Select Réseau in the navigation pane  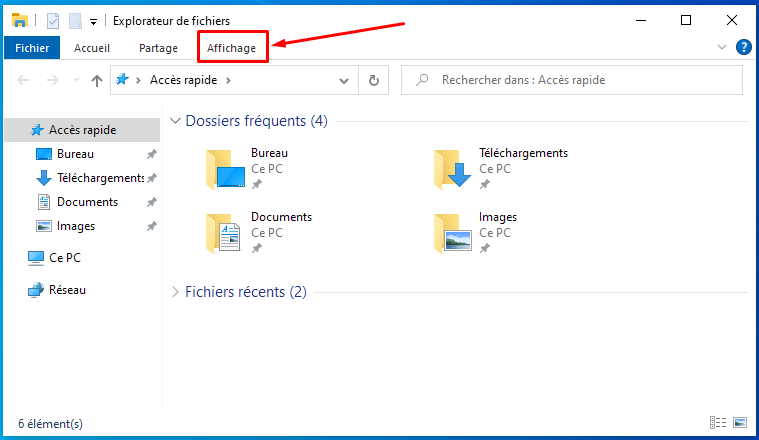tap(67, 290)
